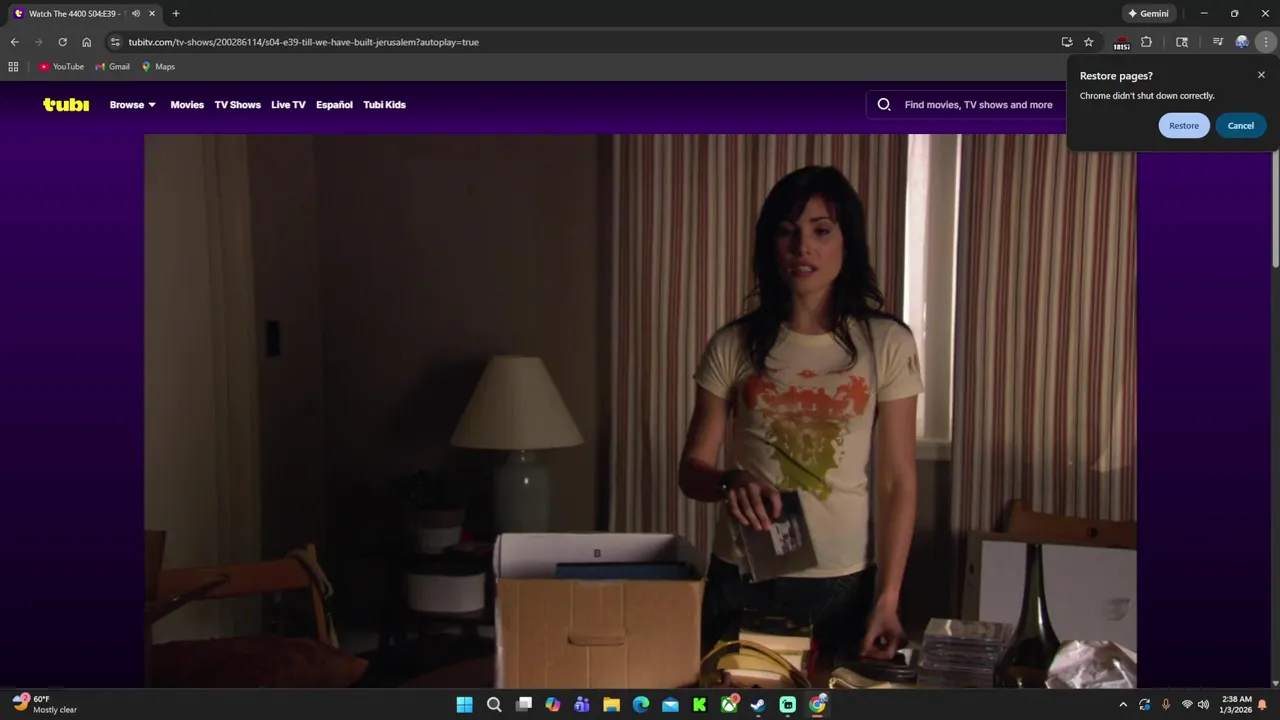Screen dimensions: 1280x720
Task: Open a new Chrome tab
Action: click(176, 13)
